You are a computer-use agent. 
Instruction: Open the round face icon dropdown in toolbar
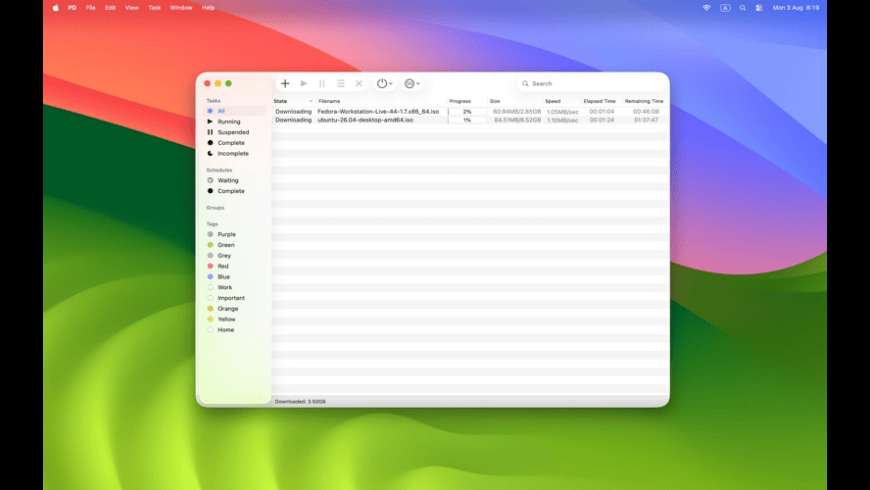[412, 83]
